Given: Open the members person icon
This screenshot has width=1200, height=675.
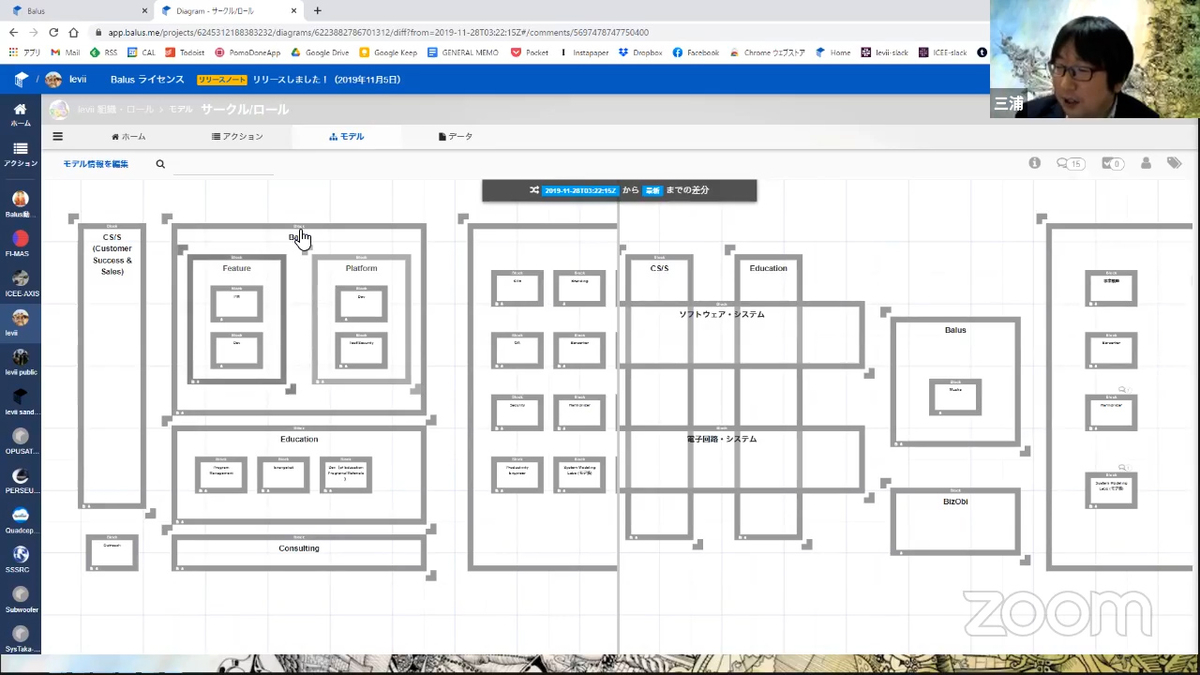Looking at the screenshot, I should click(1146, 163).
